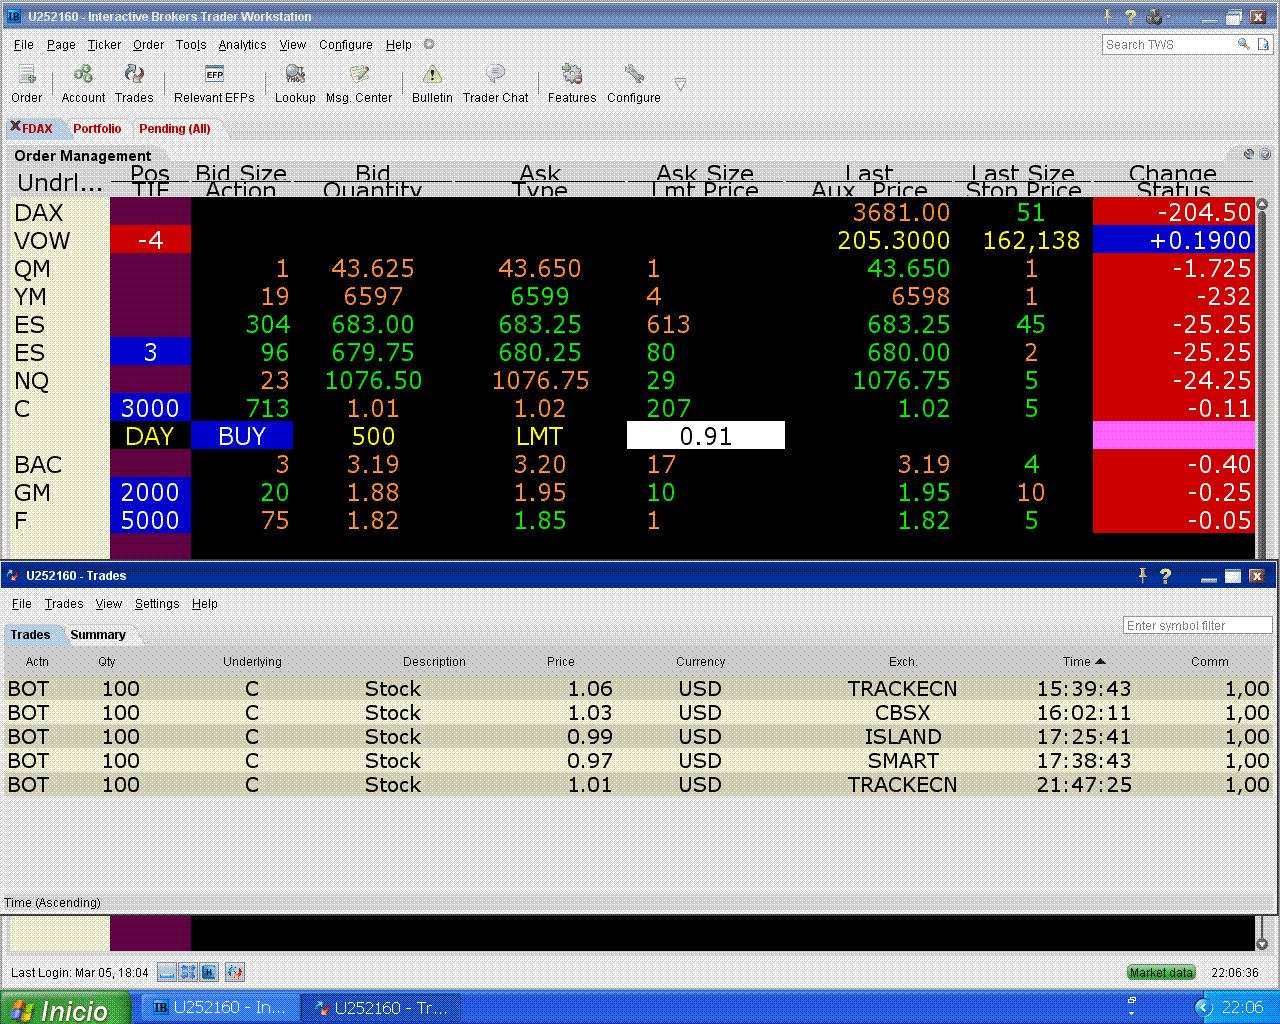Click the small left icon in Order Management header

(1249, 154)
